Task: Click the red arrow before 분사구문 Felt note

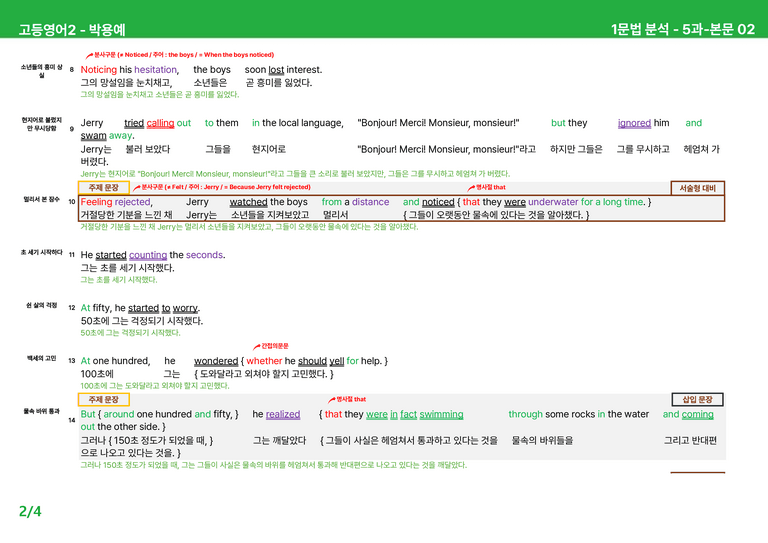Action: point(137,188)
